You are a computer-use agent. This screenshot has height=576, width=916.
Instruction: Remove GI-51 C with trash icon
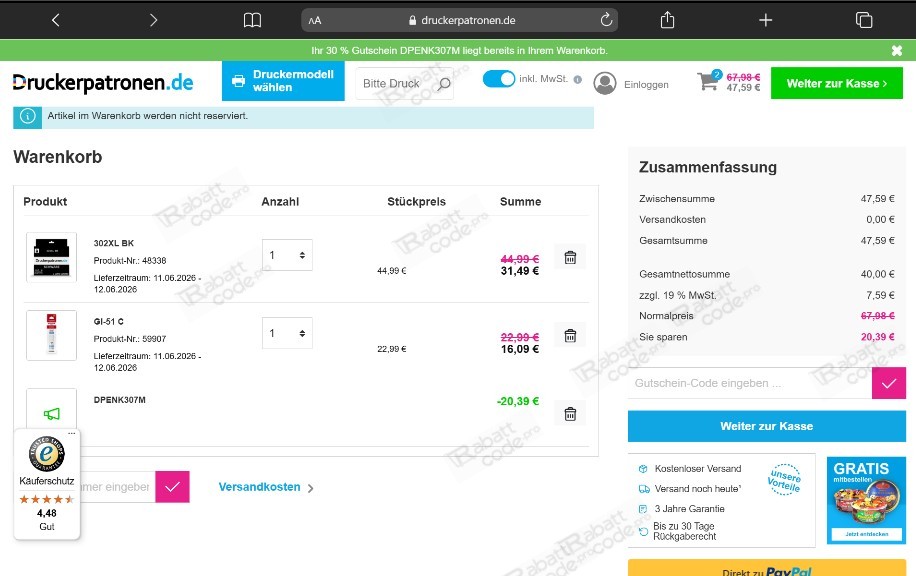click(x=570, y=336)
